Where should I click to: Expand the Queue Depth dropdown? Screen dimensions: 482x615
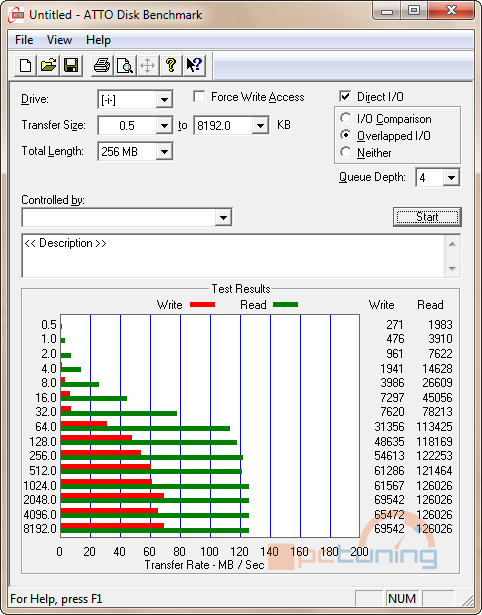coord(451,178)
